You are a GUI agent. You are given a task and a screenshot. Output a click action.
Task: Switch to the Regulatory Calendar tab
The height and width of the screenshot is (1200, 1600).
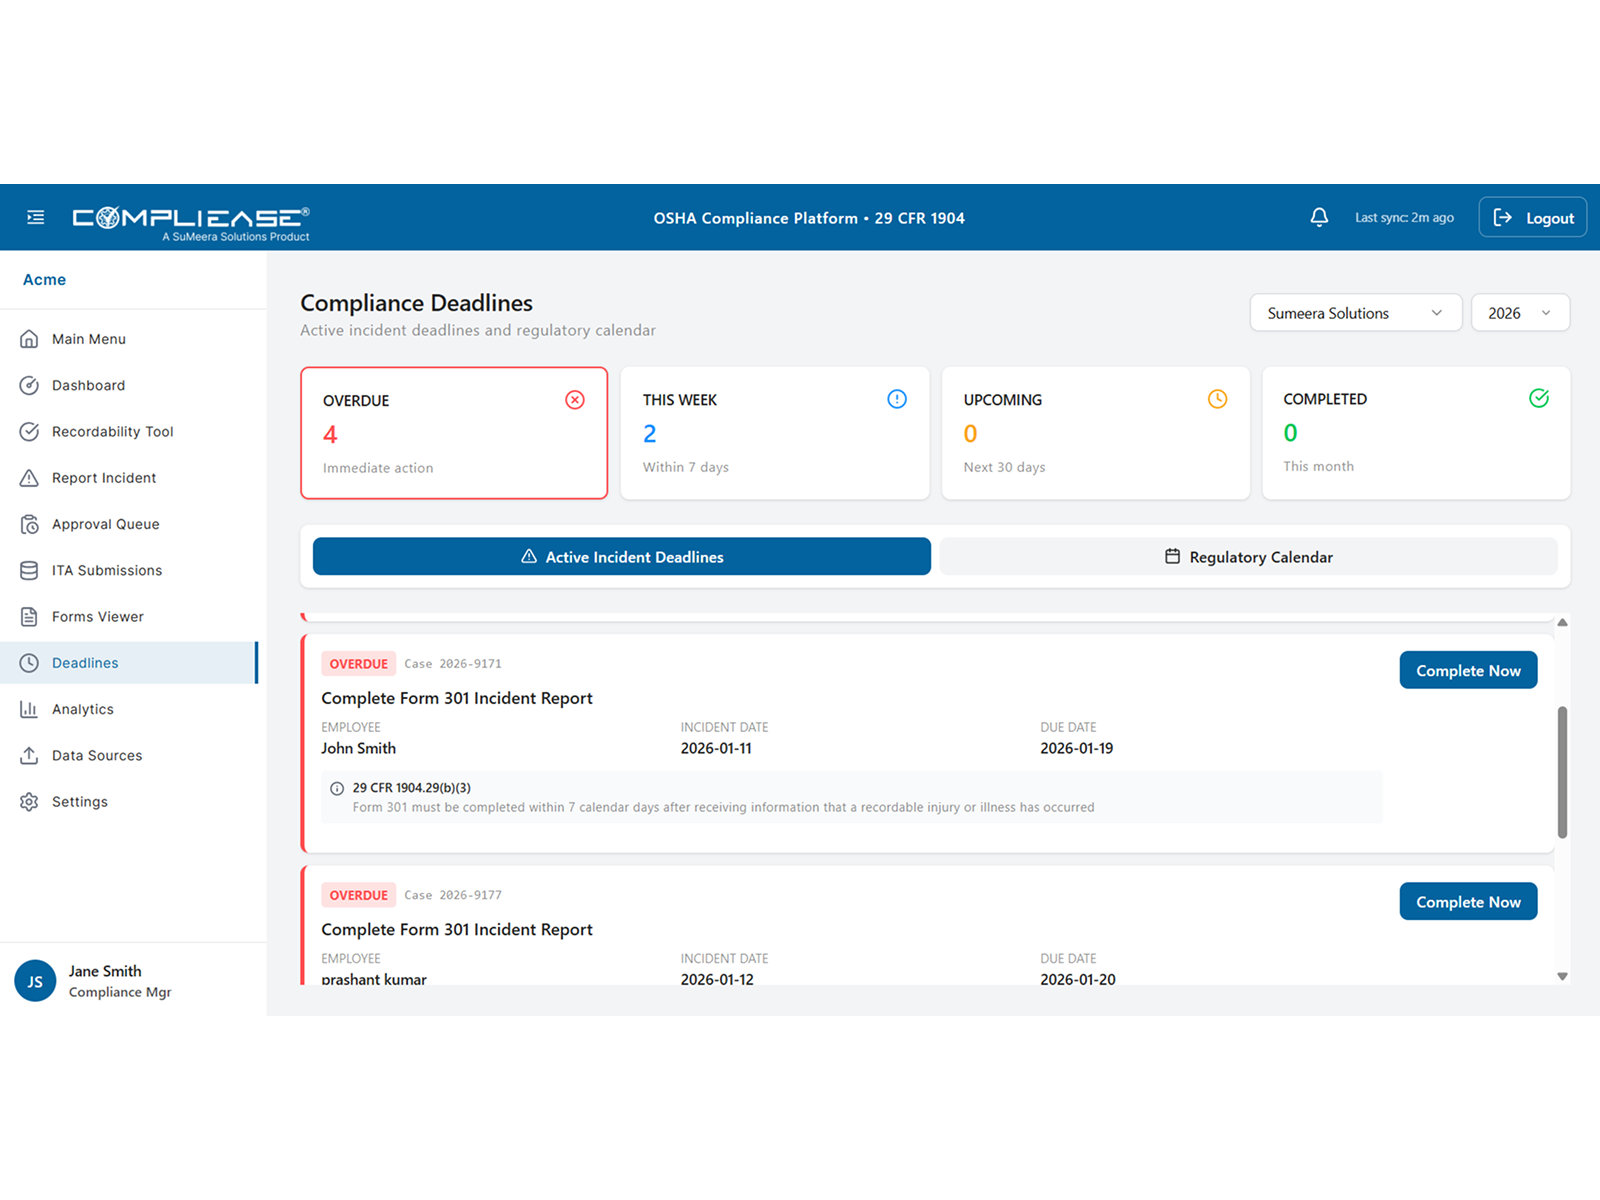pyautogui.click(x=1249, y=556)
